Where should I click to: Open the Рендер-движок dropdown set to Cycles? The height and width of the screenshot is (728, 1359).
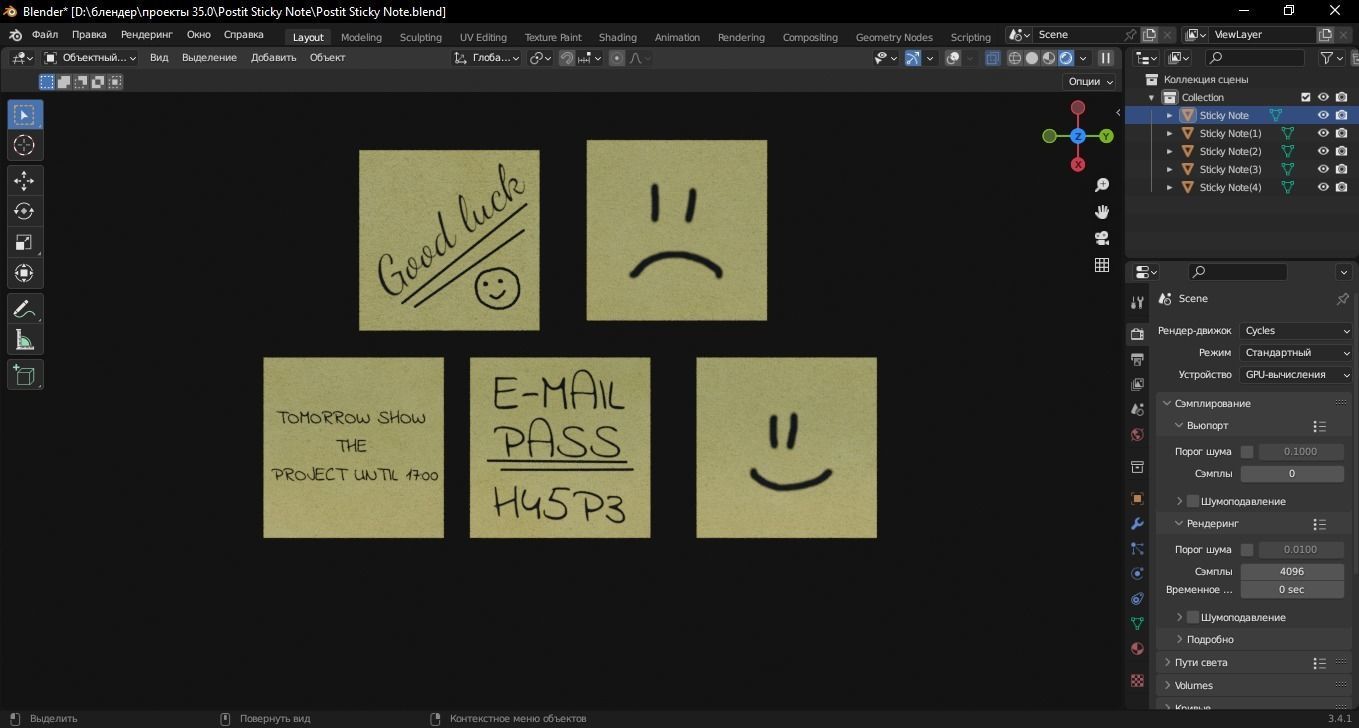coord(1295,330)
